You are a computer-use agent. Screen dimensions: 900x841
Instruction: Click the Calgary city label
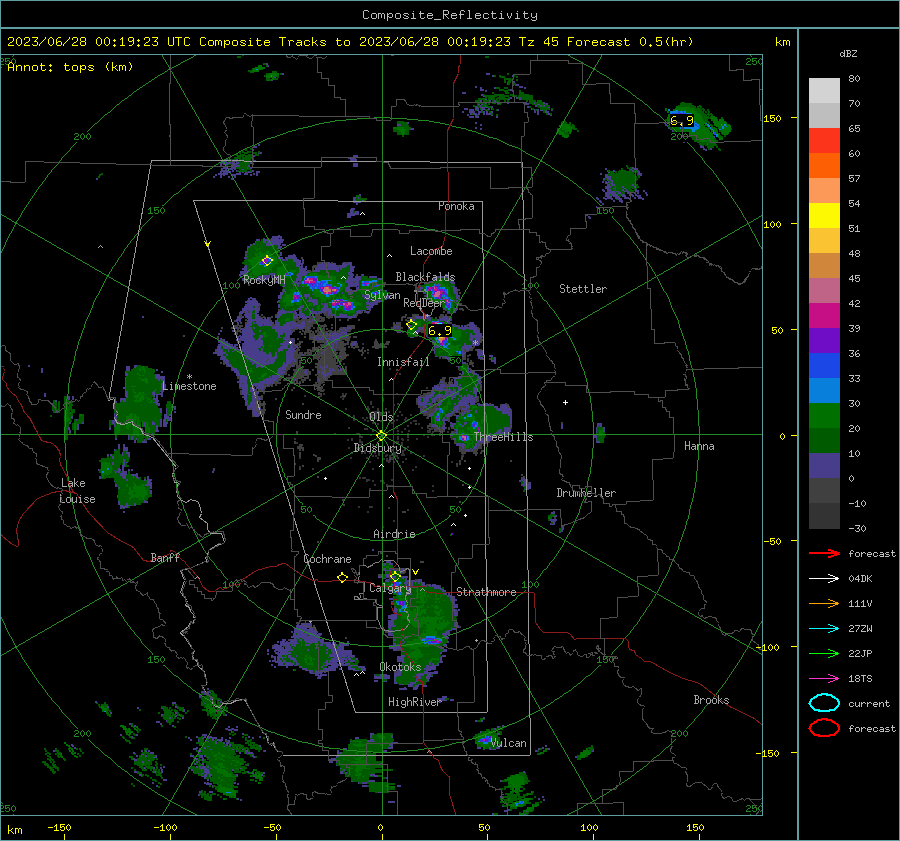tap(390, 588)
